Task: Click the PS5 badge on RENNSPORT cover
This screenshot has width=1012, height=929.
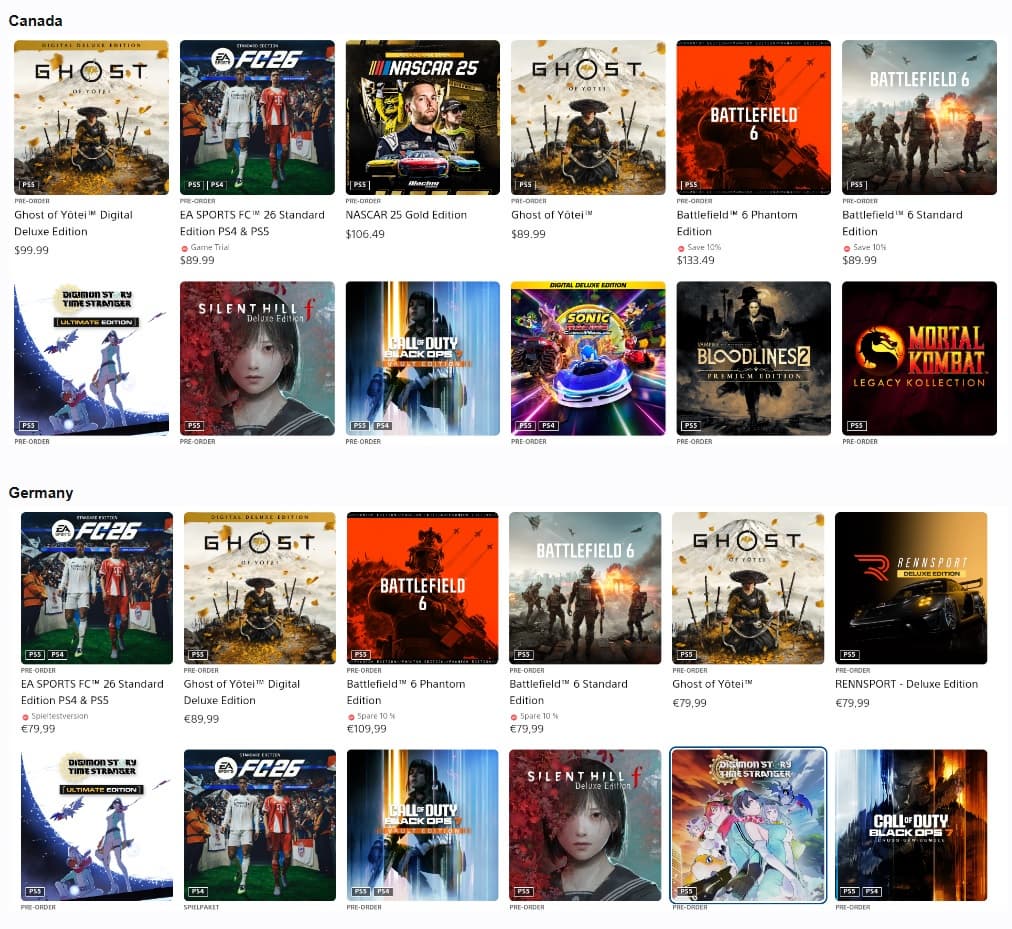Action: [x=849, y=654]
